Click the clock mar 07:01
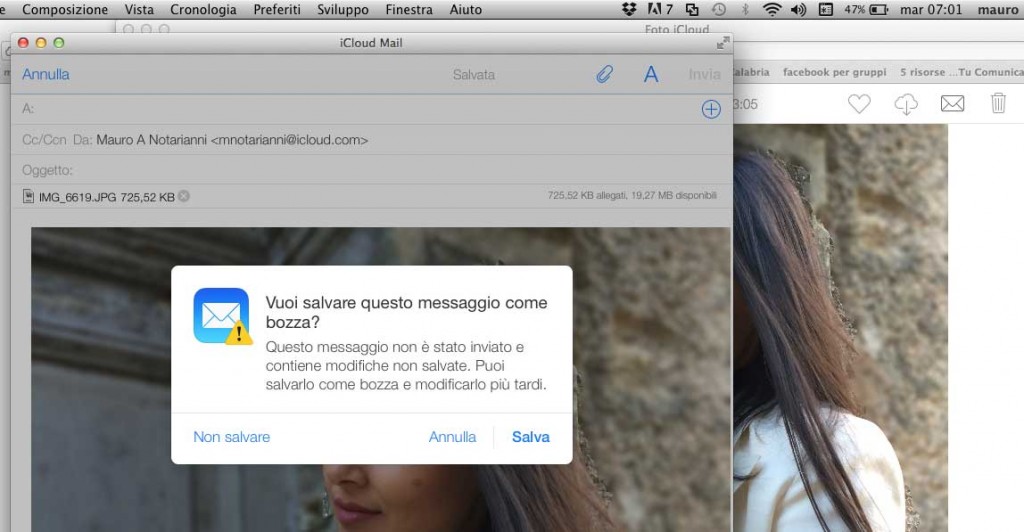 931,9
